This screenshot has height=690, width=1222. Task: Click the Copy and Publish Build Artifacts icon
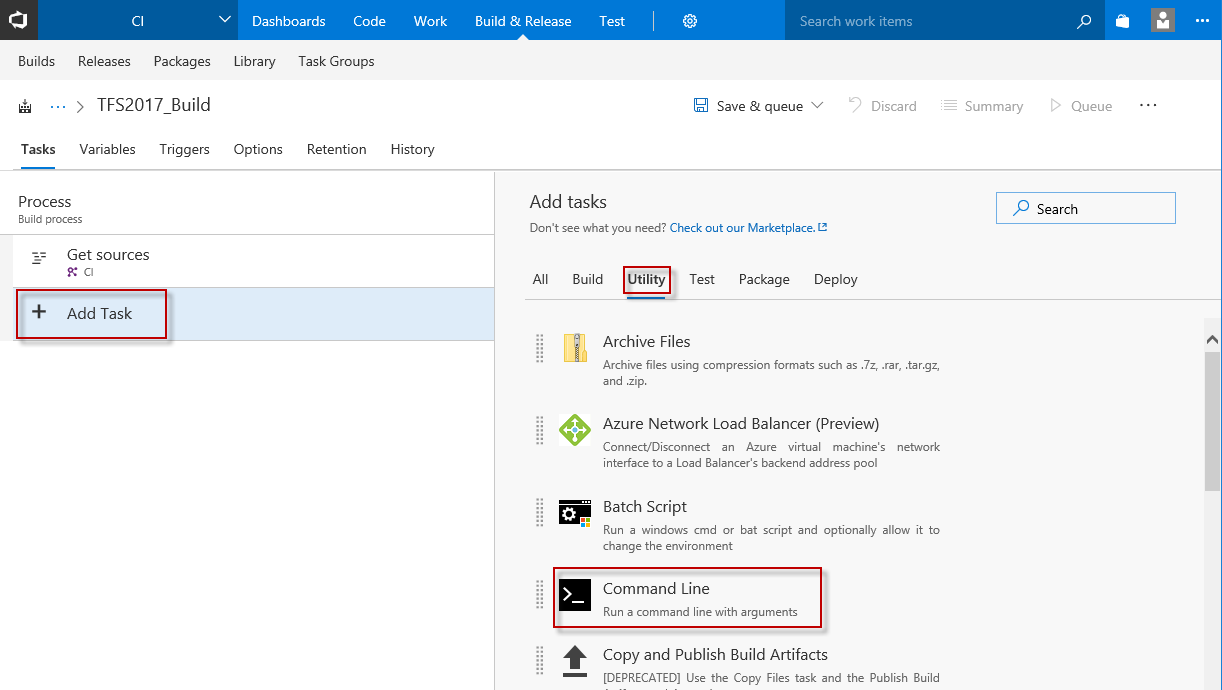click(x=575, y=660)
